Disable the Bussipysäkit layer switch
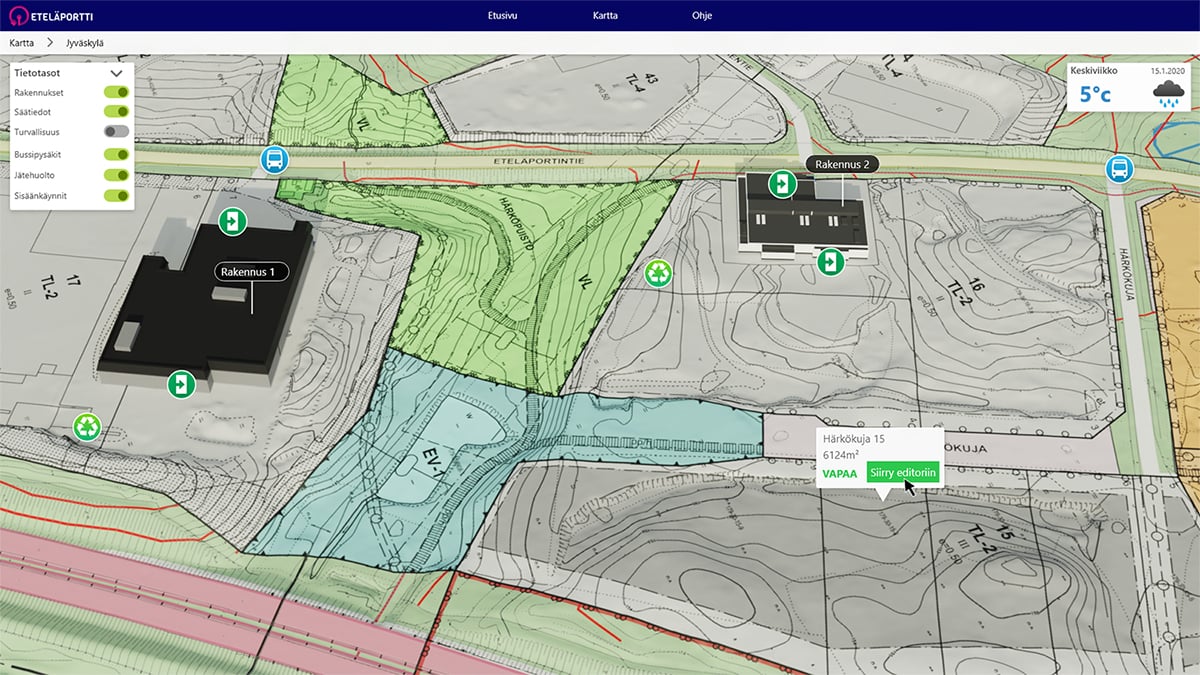Image resolution: width=1200 pixels, height=675 pixels. tap(116, 155)
